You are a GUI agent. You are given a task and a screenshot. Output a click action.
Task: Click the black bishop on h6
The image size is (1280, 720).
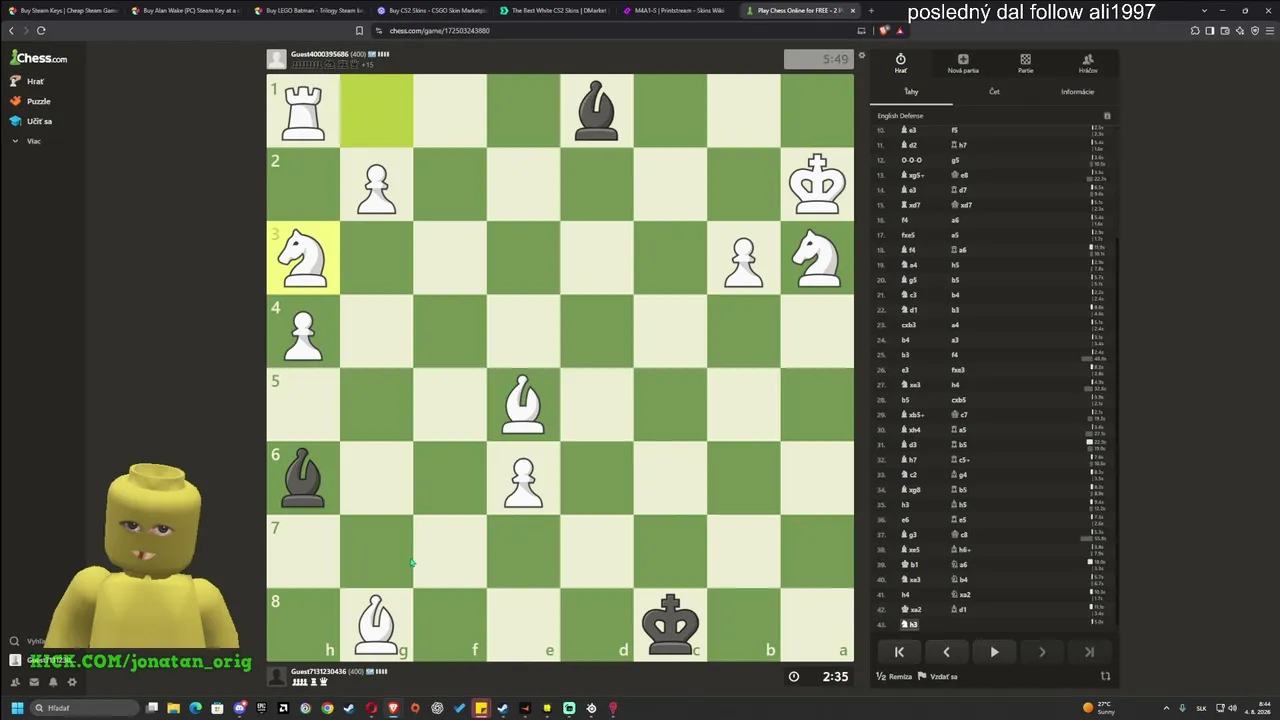pos(303,478)
